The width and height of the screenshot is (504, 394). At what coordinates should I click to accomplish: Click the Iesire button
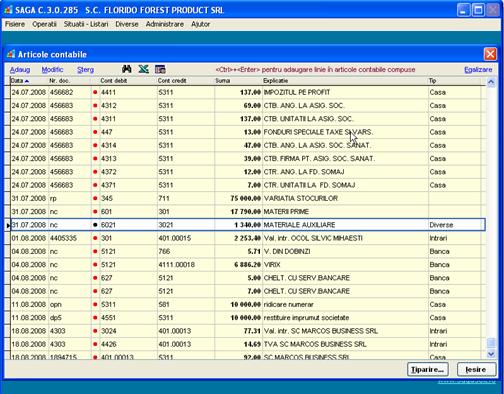[x=476, y=369]
